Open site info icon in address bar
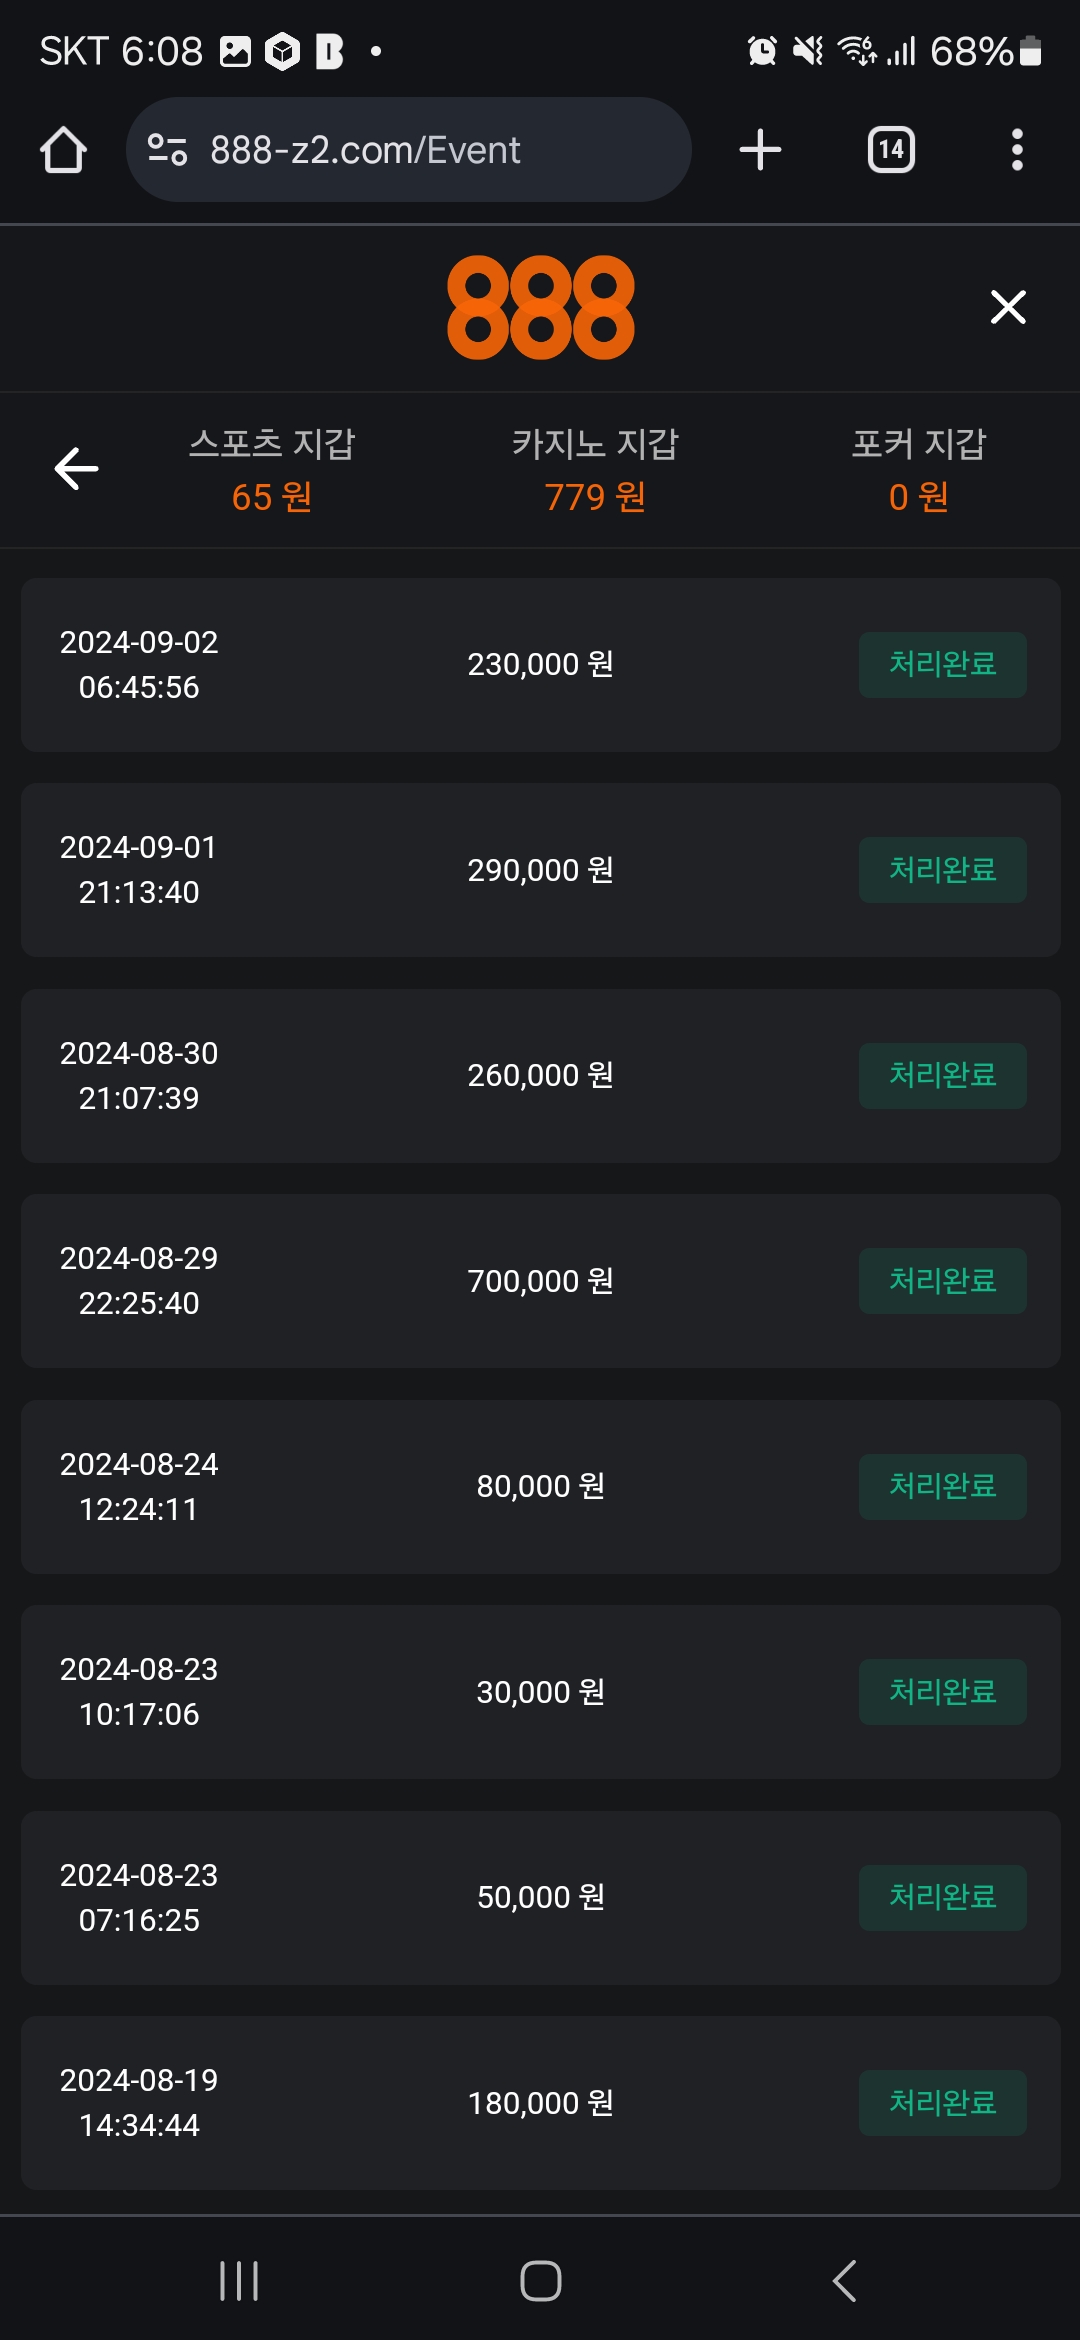The width and height of the screenshot is (1080, 2340). [x=167, y=150]
